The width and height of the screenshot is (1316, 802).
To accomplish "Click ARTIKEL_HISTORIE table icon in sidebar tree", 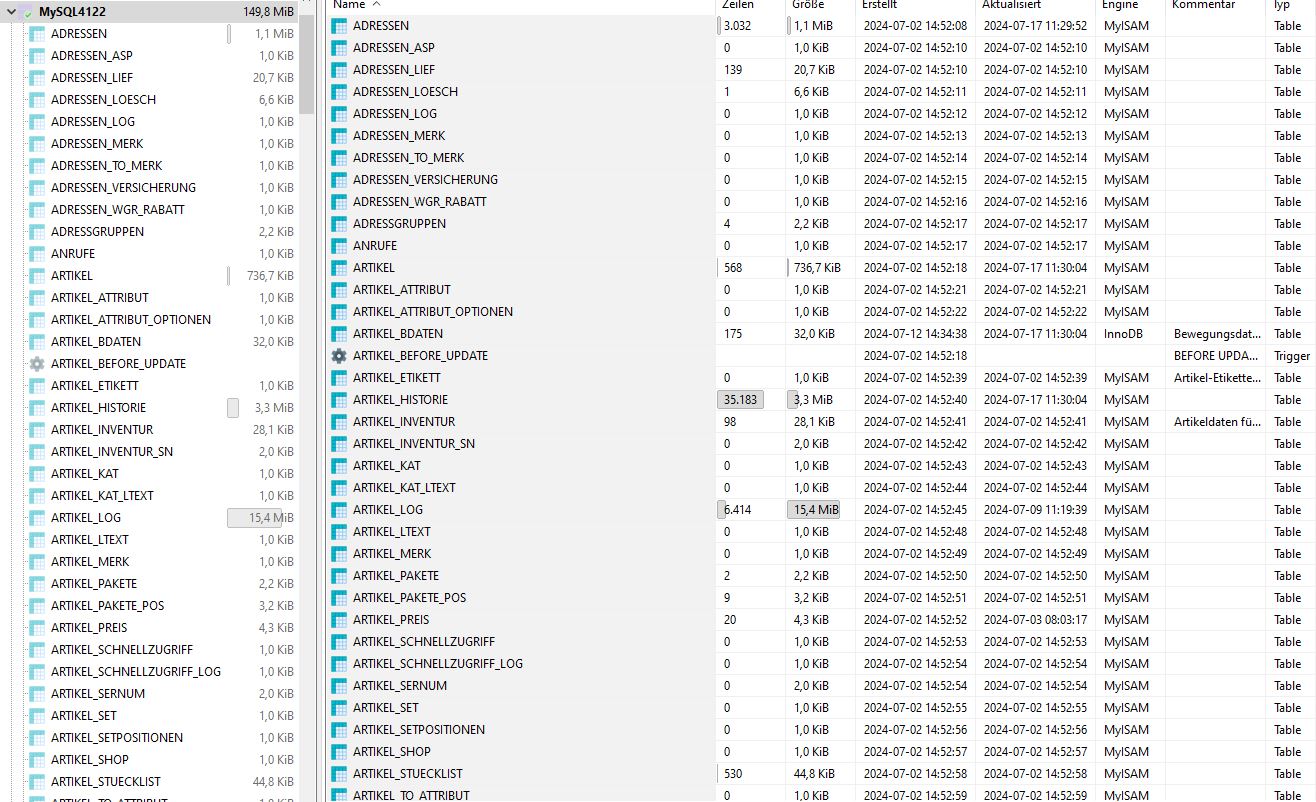I will pos(37,408).
